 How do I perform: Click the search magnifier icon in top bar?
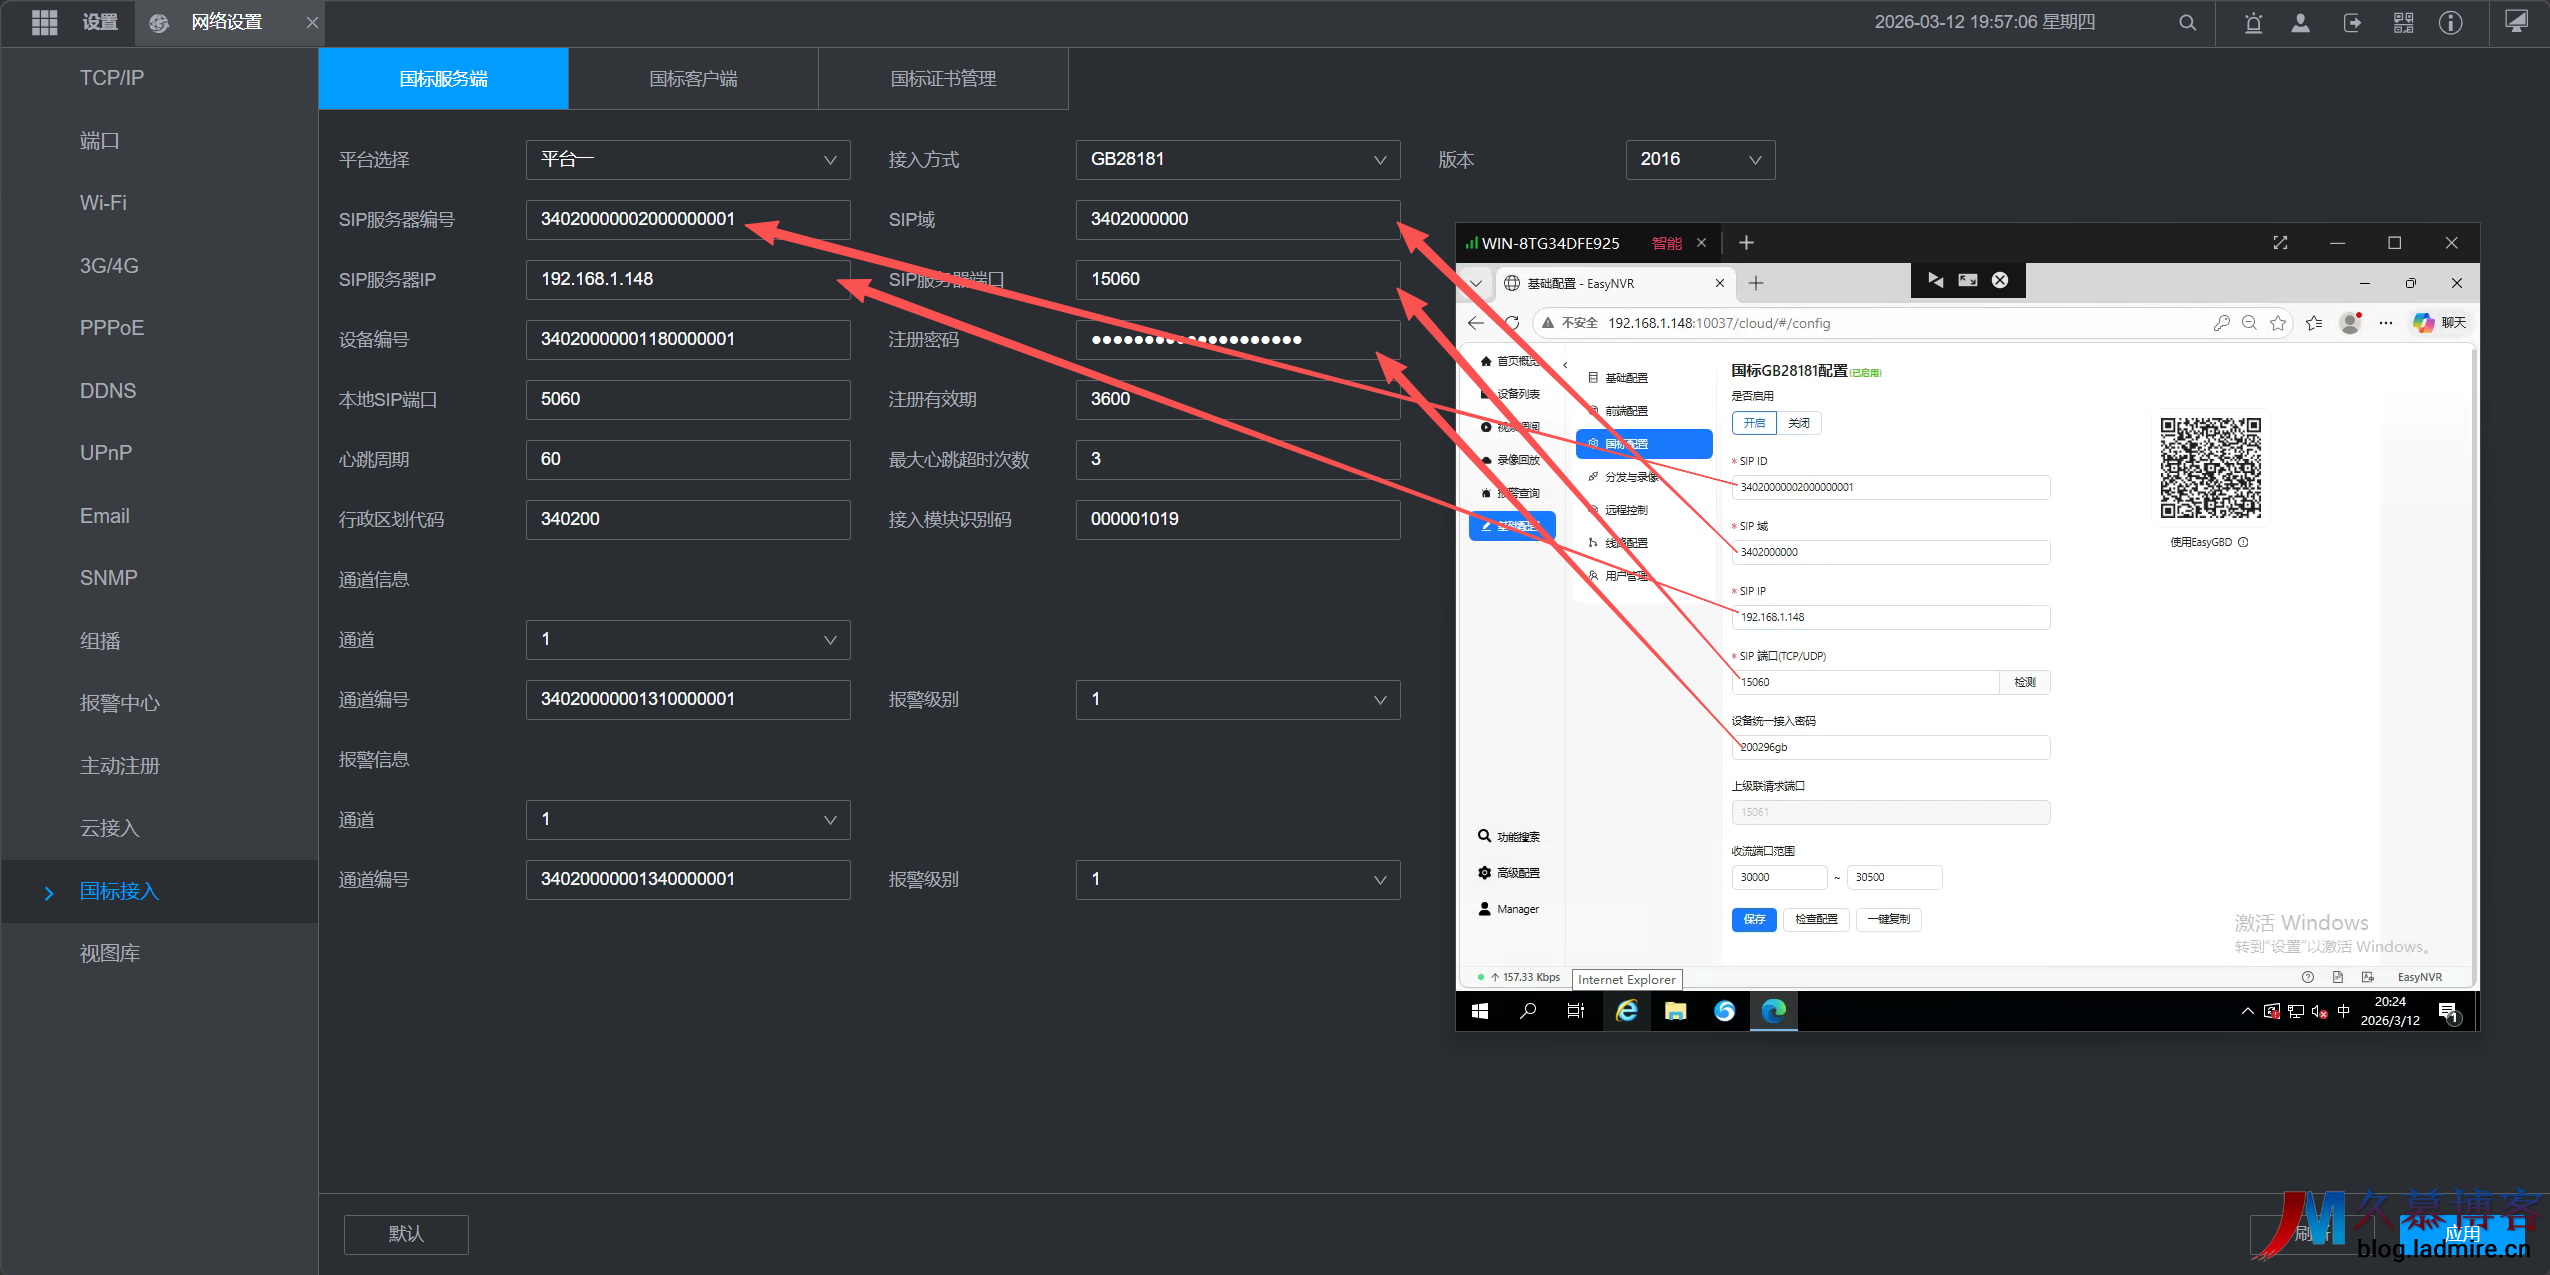2187,23
